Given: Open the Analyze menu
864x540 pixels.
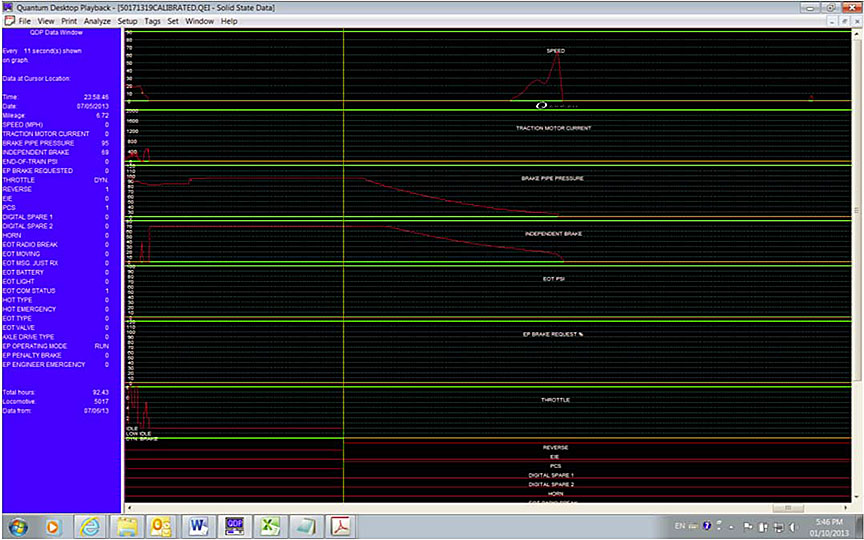Looking at the screenshot, I should 98,20.
